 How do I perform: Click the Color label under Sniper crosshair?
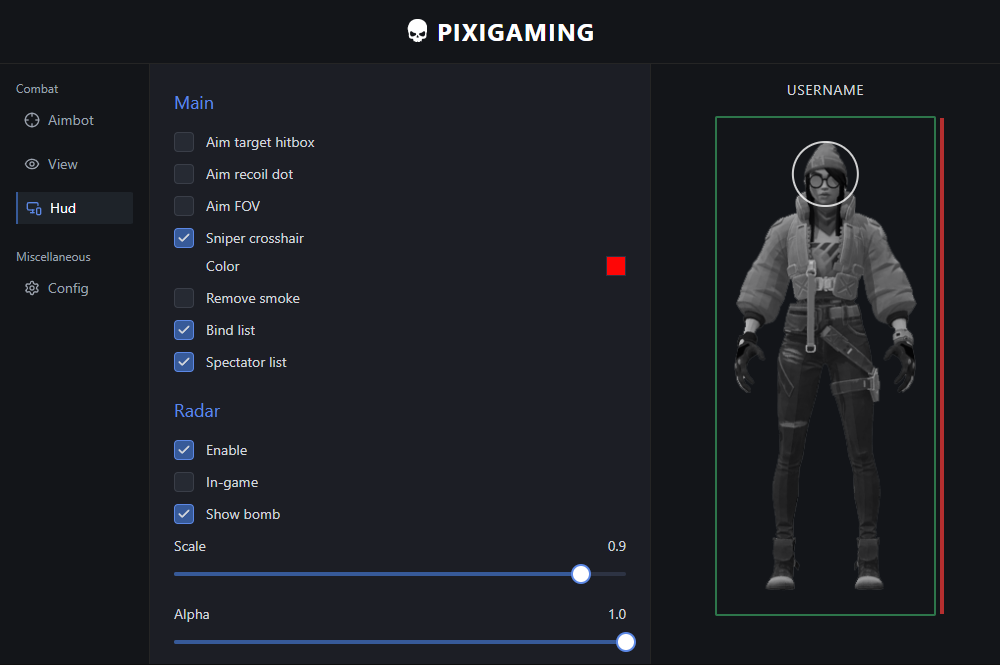pyautogui.click(x=223, y=266)
